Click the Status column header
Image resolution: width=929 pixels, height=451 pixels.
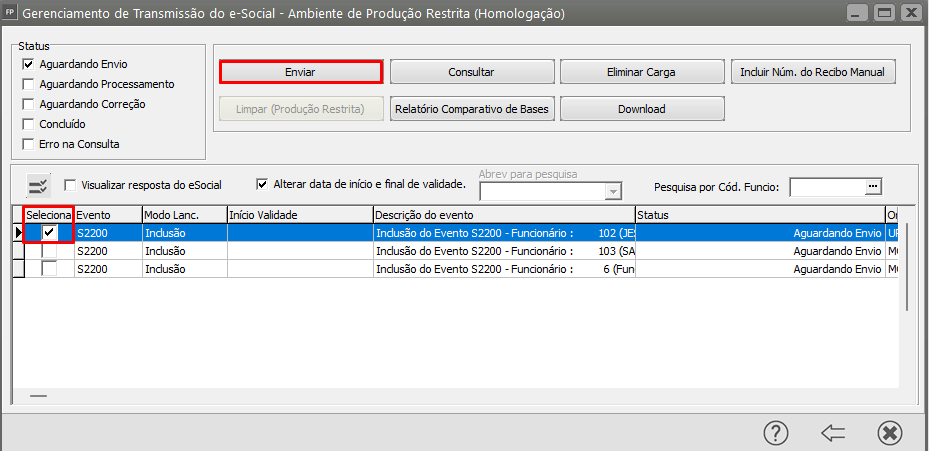click(760, 215)
